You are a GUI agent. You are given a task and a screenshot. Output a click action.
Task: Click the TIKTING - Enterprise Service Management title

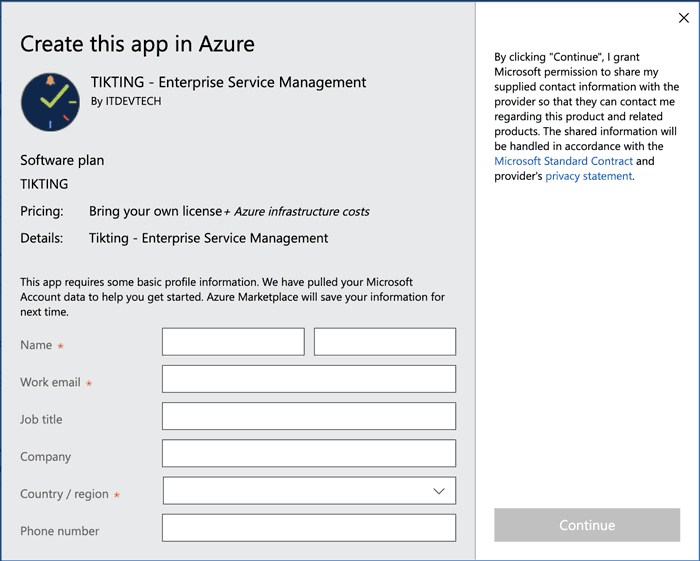(x=229, y=82)
